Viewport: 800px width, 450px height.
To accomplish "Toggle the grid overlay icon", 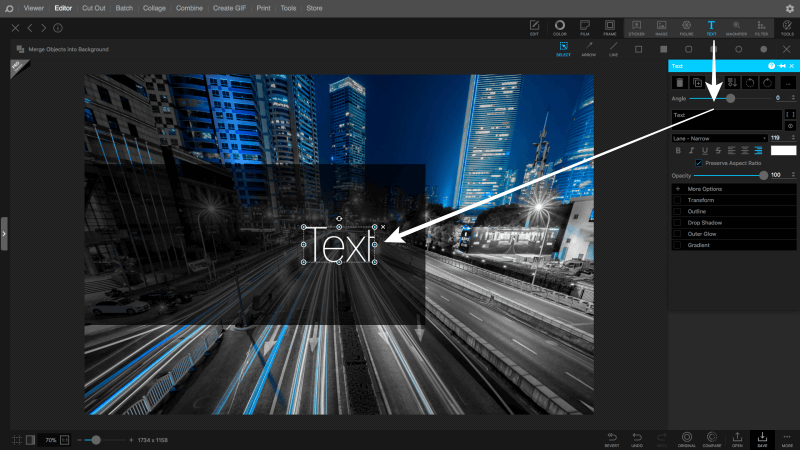I will click(17, 440).
